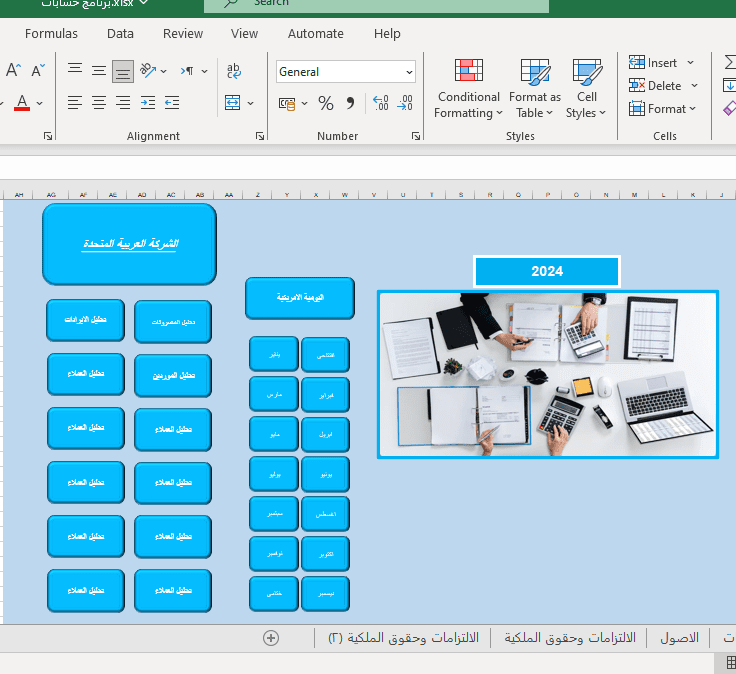Click the Decrease Font Size icon
736x674 pixels.
click(x=38, y=70)
